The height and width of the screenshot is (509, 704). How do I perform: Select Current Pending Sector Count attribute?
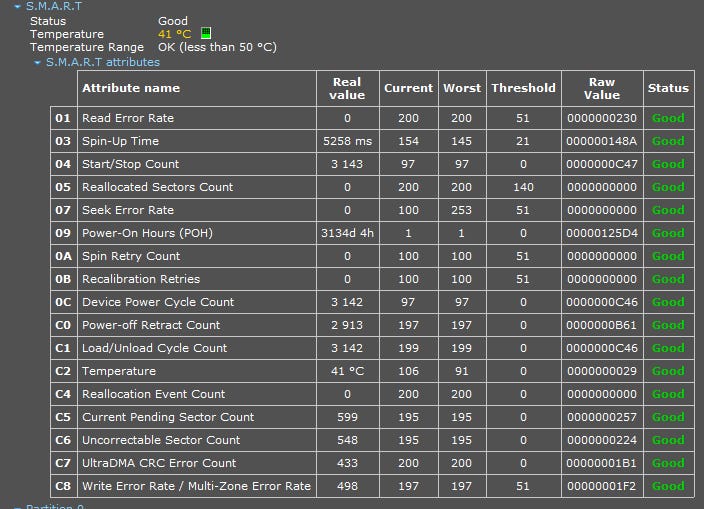168,417
